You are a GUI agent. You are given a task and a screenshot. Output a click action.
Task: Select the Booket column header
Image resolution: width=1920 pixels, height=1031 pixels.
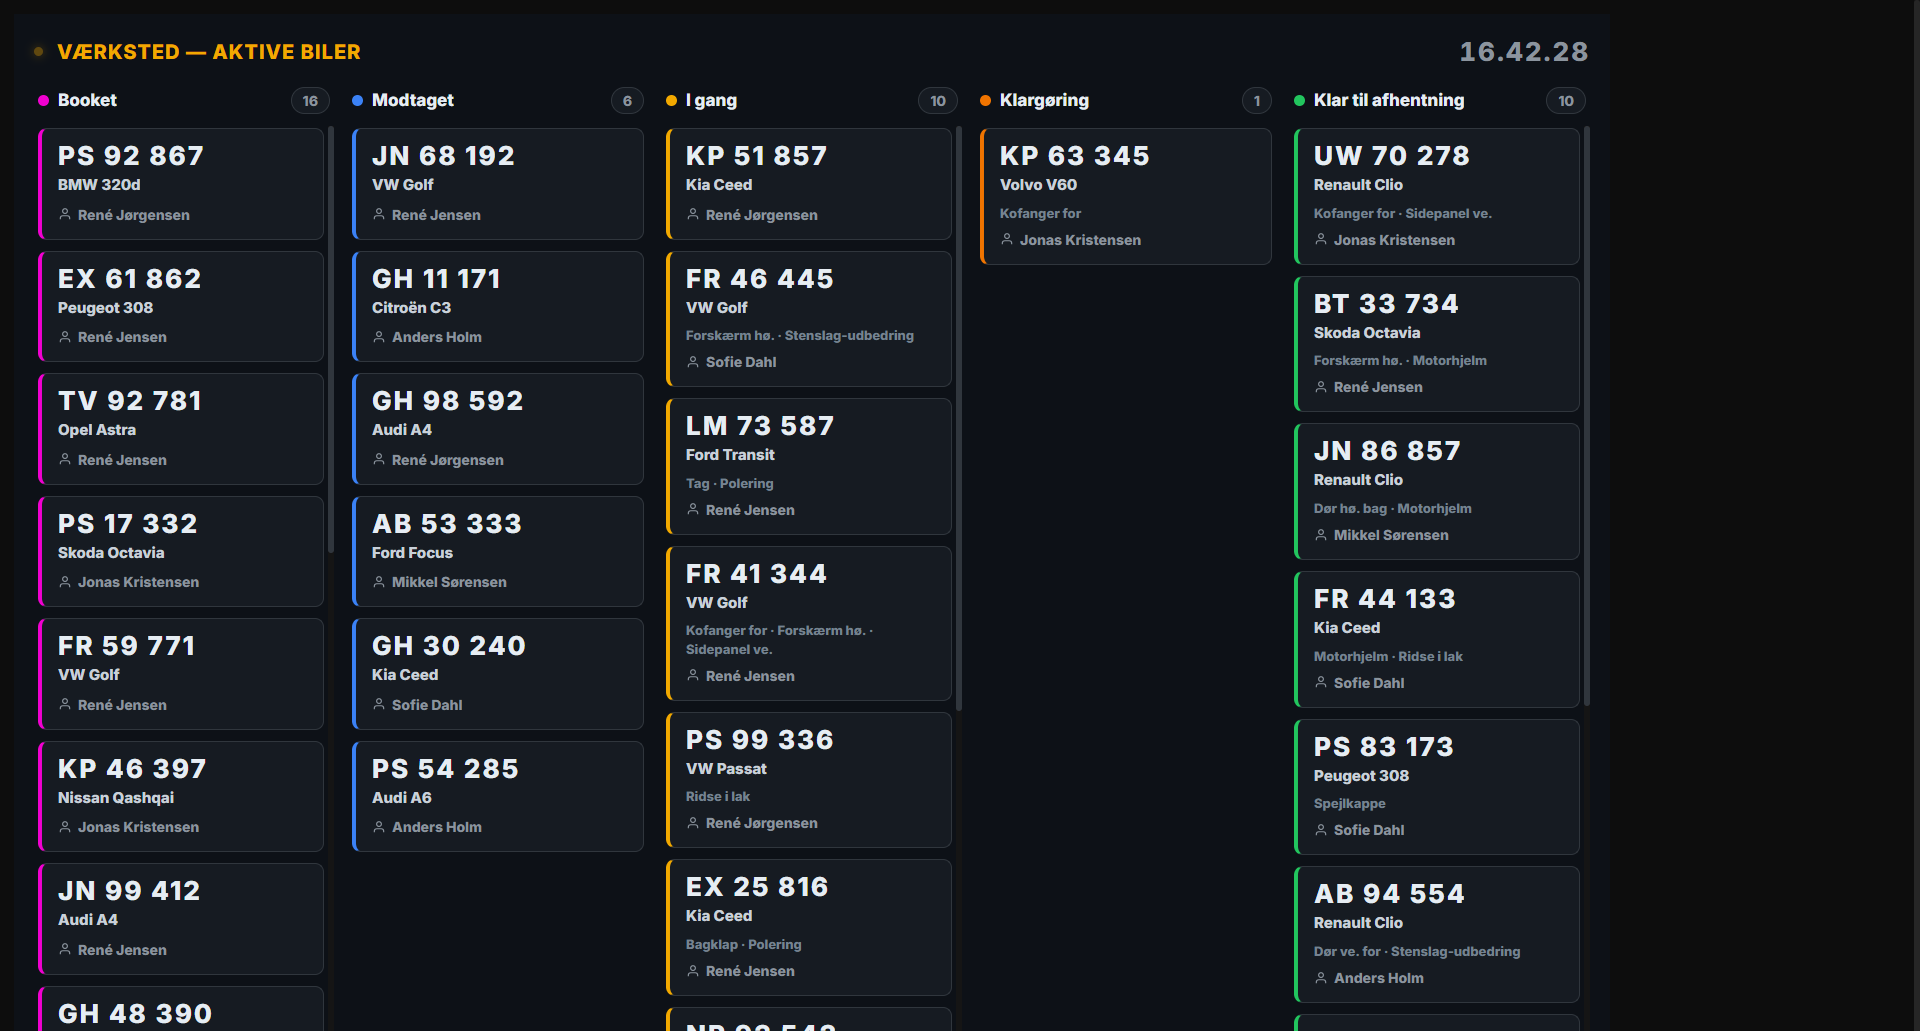[x=87, y=100]
